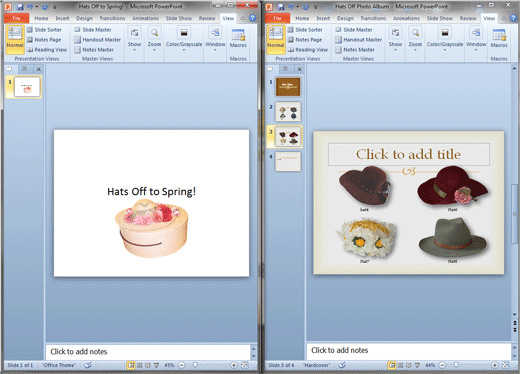Image resolution: width=520 pixels, height=374 pixels.
Task: Click Undo icon in Photo Album title bar
Action: coord(291,7)
